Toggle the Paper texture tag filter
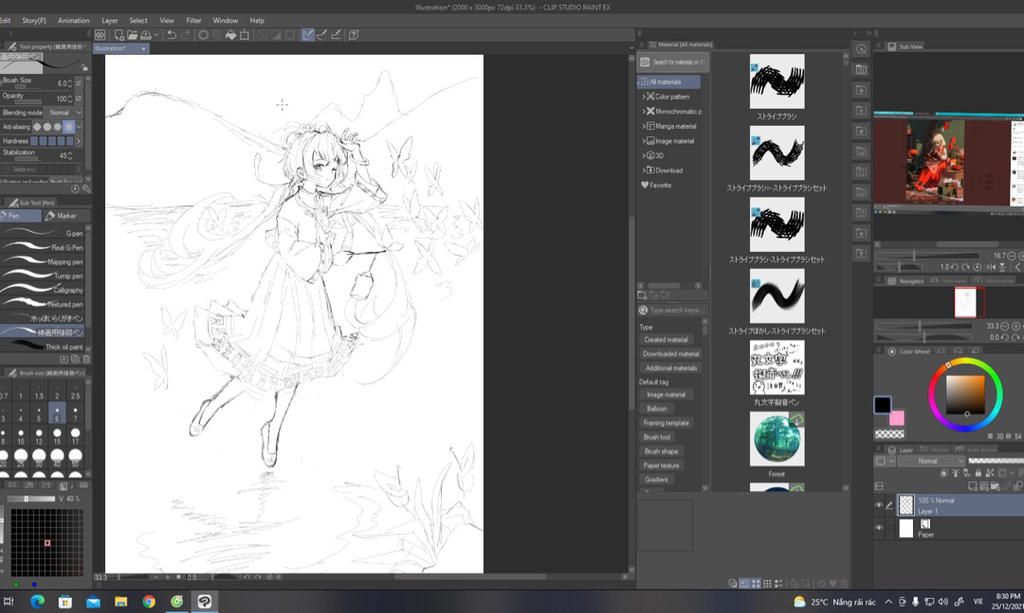1024x613 pixels. coord(662,465)
